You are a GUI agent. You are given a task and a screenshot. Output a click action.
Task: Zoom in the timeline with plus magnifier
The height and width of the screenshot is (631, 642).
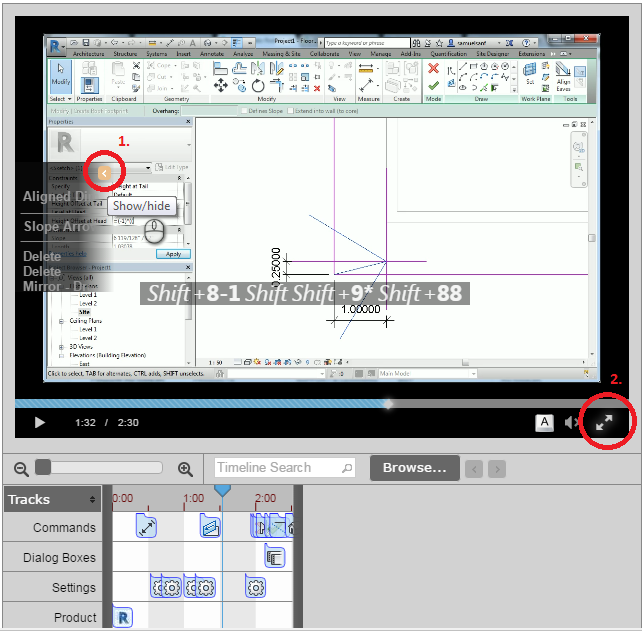[x=185, y=469]
